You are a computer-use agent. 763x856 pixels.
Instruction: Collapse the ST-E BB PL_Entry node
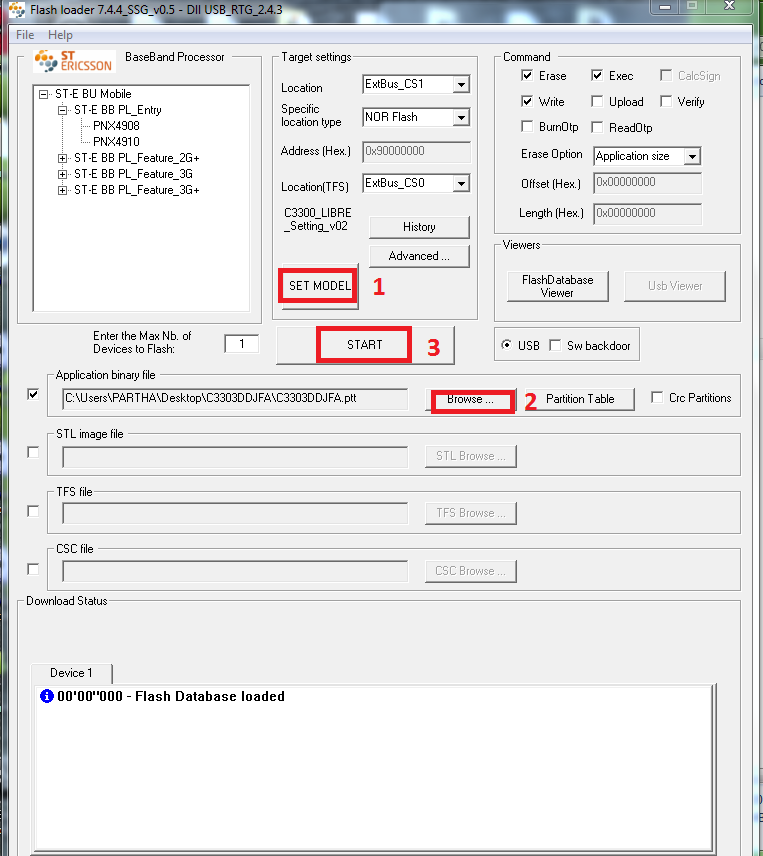(x=63, y=110)
